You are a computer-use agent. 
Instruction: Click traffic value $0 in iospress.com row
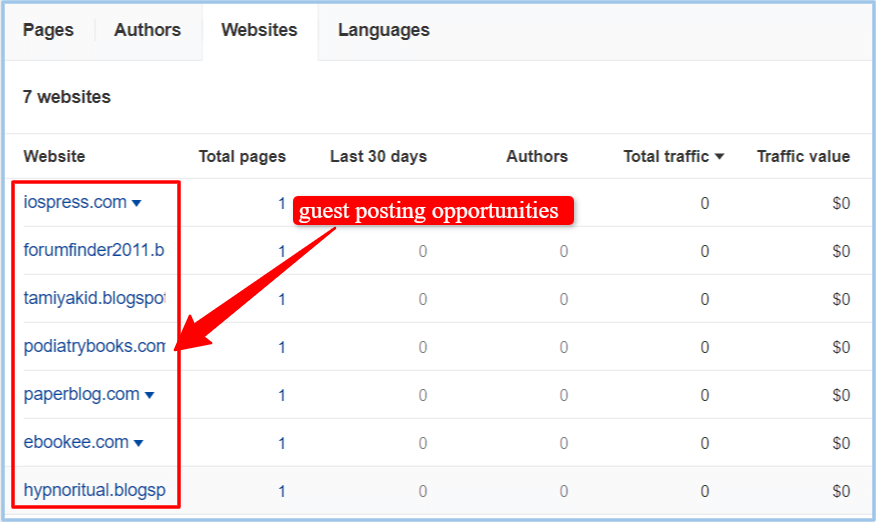tap(841, 203)
